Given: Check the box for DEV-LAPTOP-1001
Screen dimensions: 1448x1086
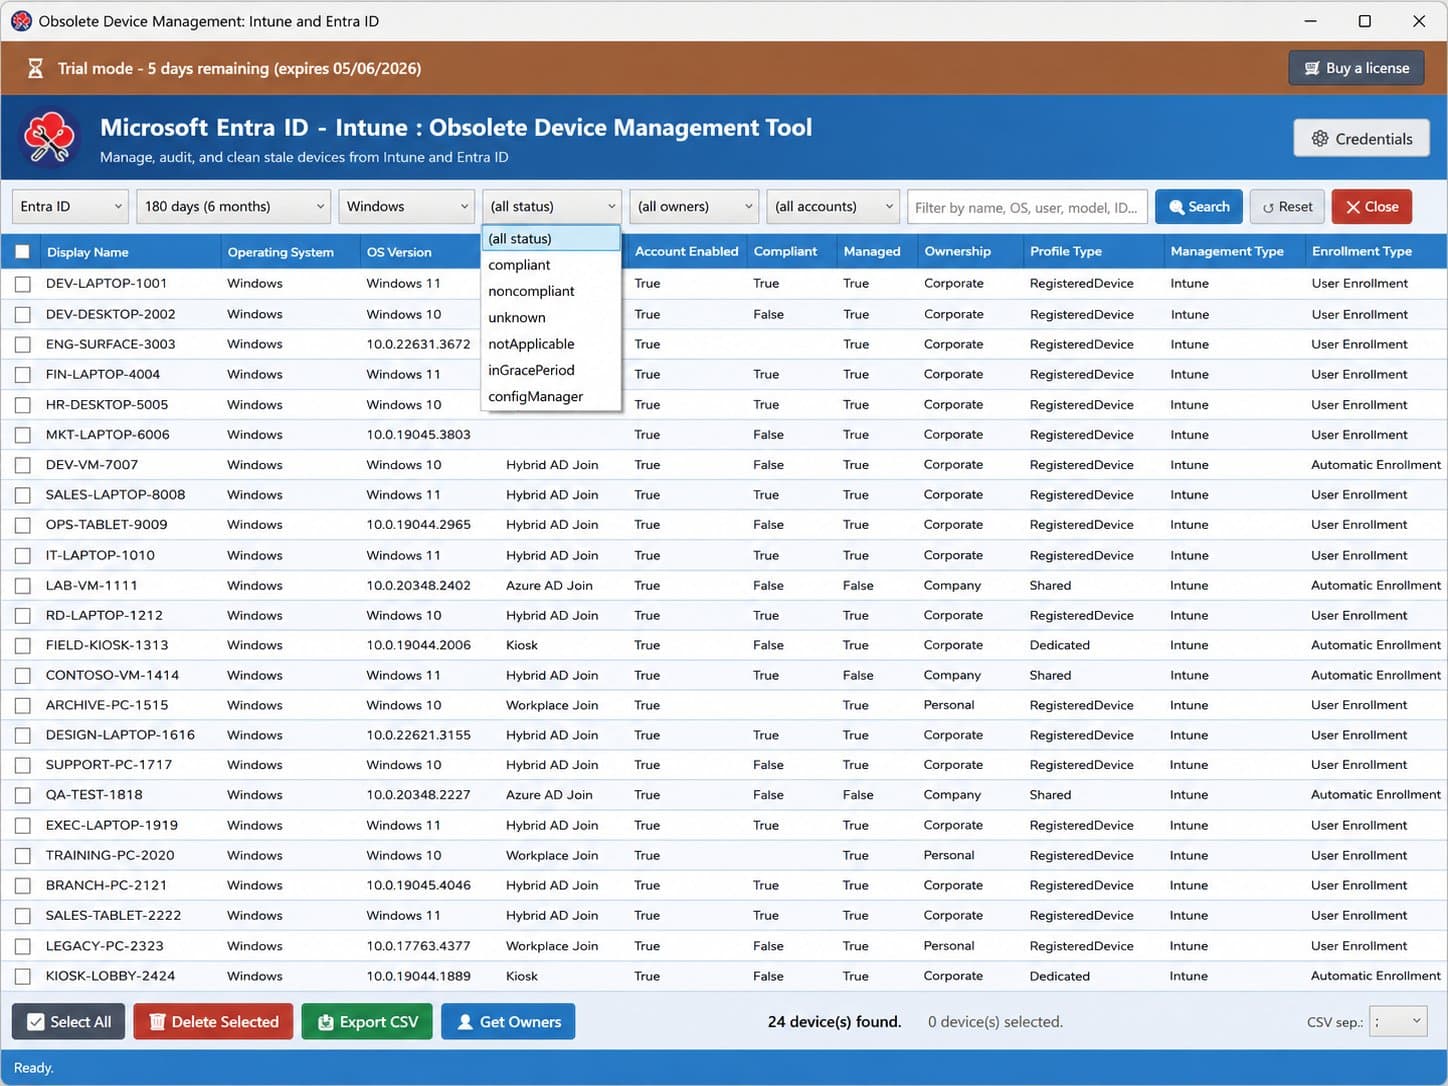Looking at the screenshot, I should click(x=22, y=284).
